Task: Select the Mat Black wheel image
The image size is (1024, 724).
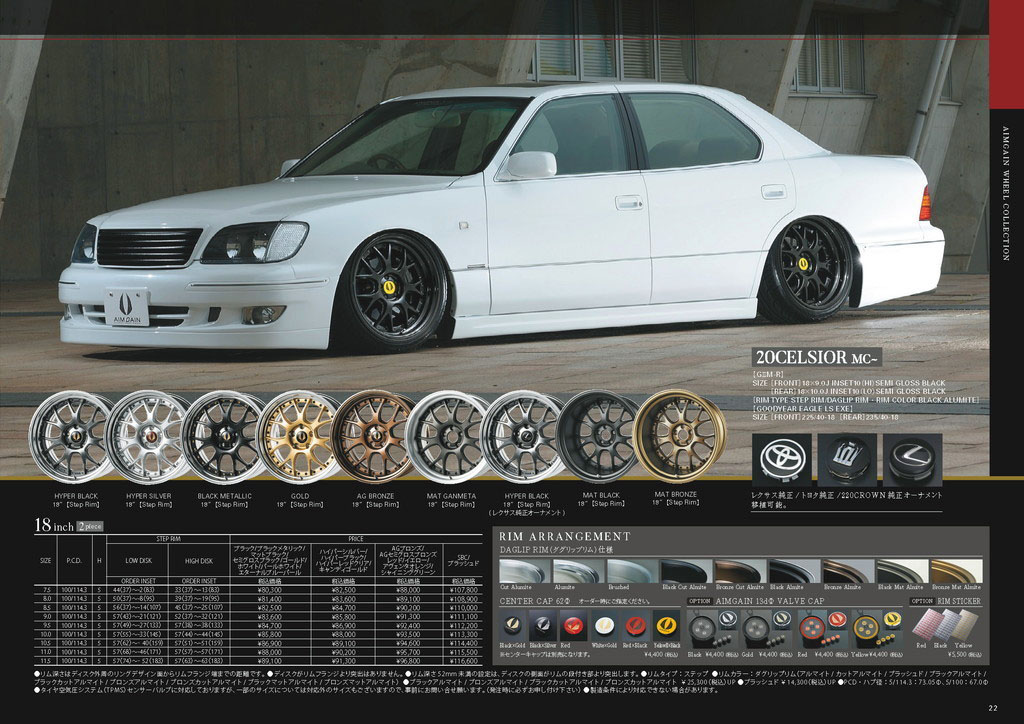Action: click(599, 435)
